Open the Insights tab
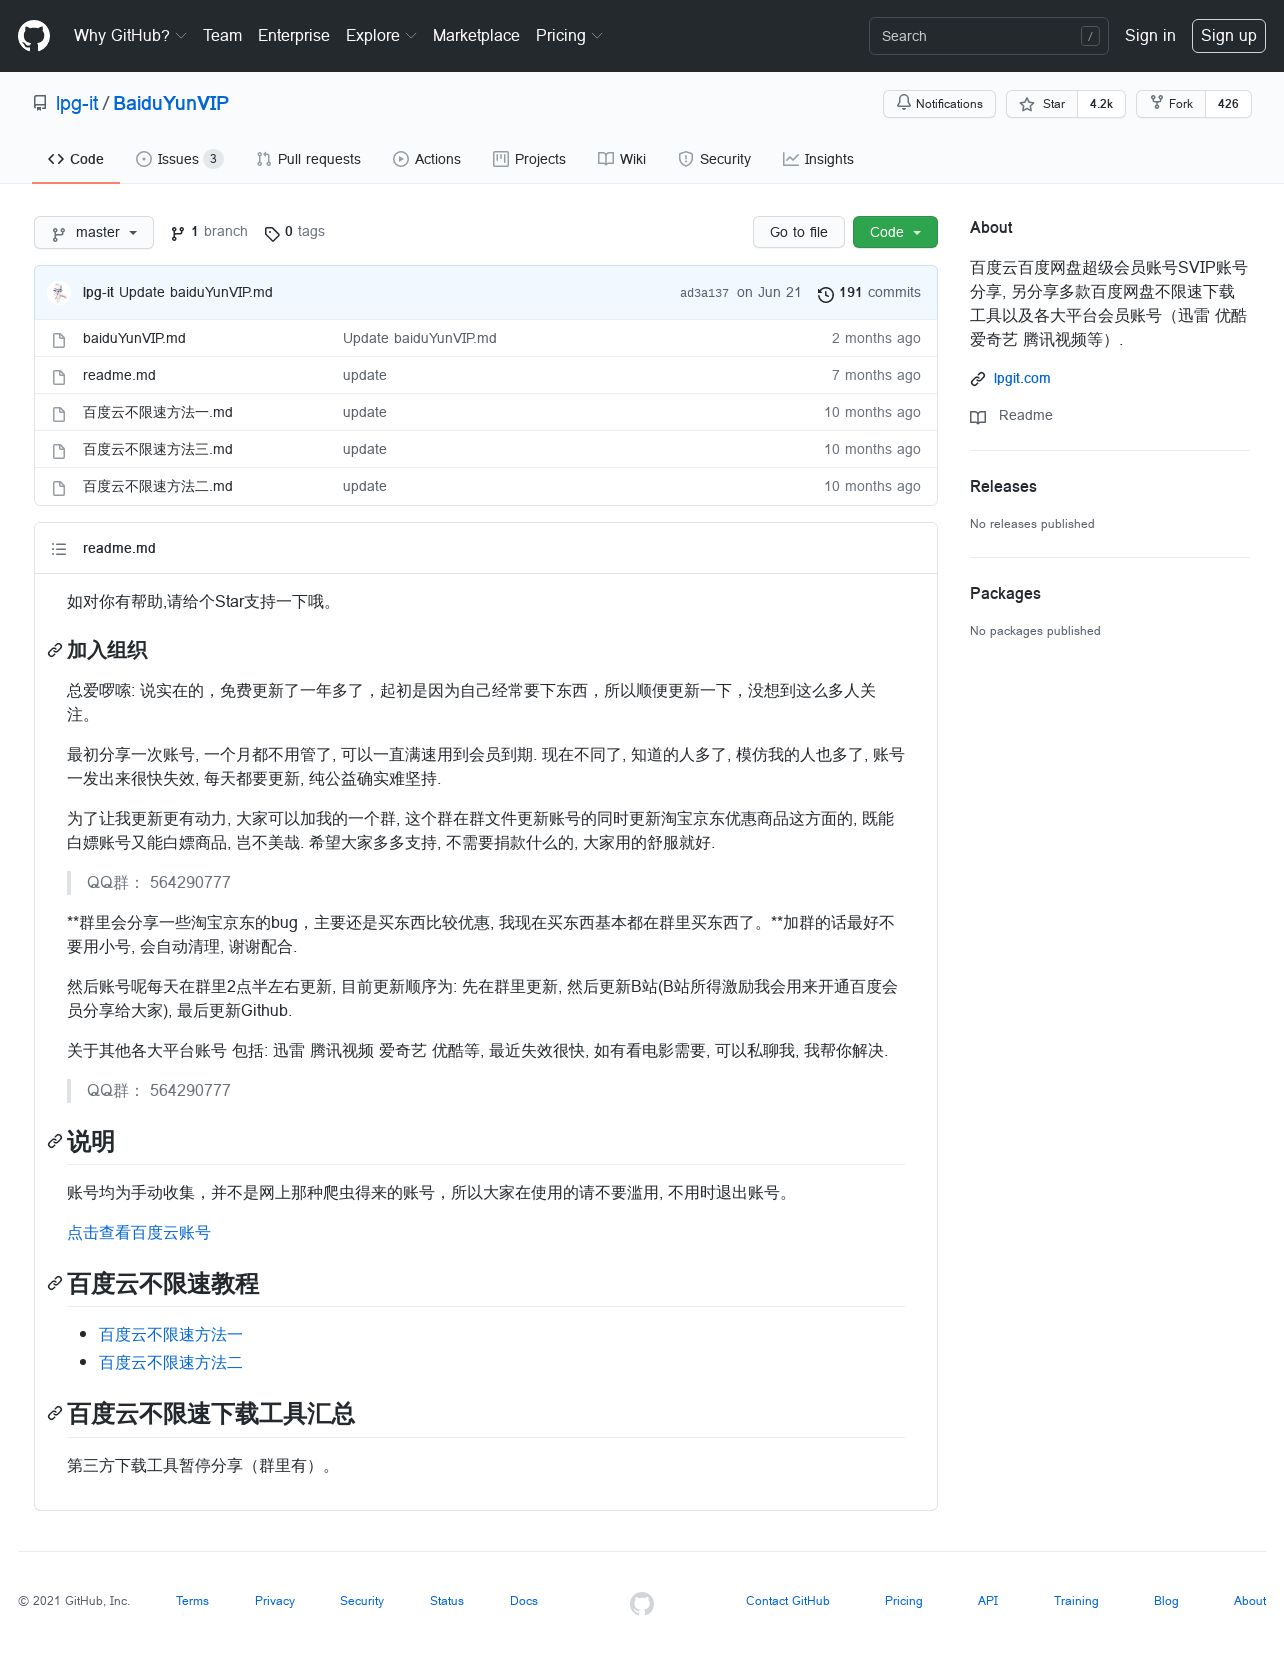This screenshot has width=1284, height=1664. pyautogui.click(x=818, y=159)
